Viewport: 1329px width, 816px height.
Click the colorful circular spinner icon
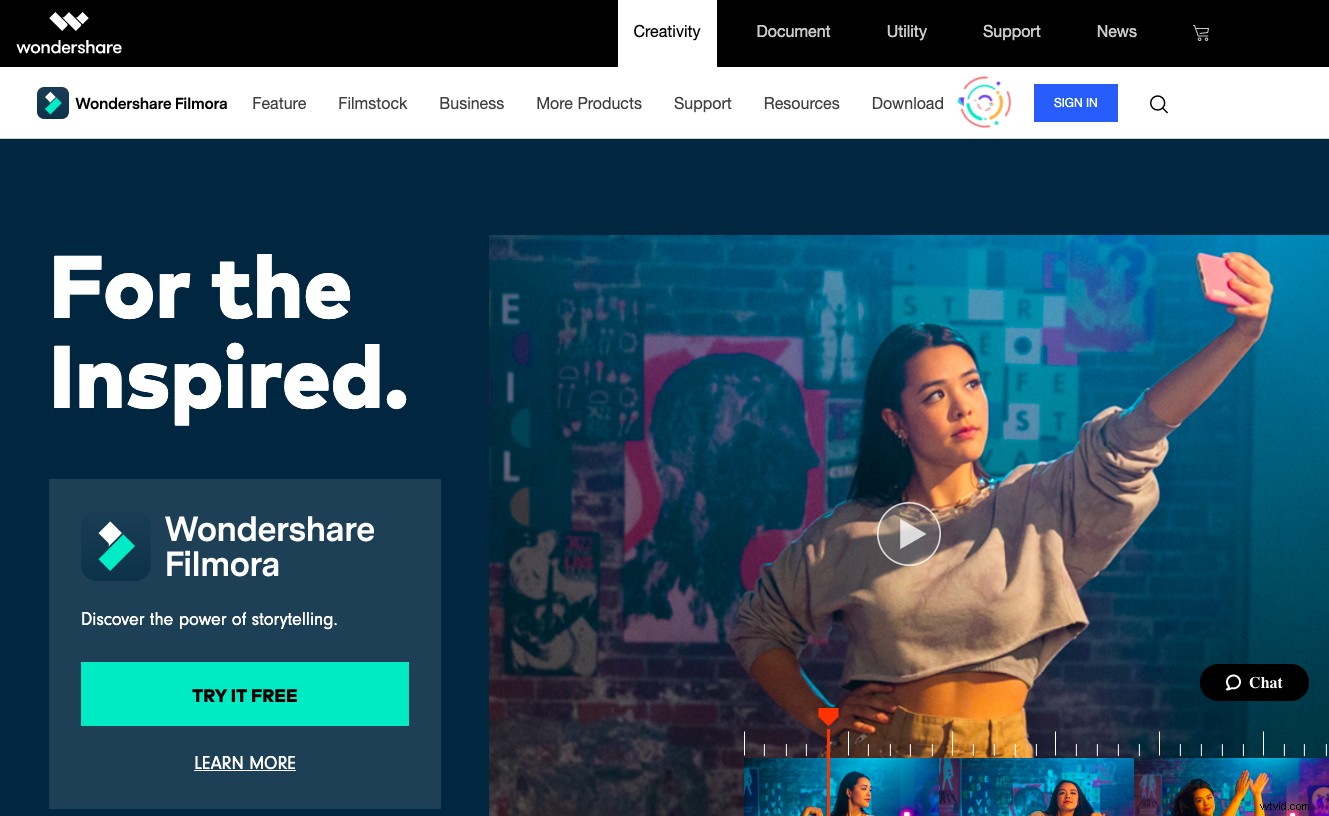tap(985, 103)
